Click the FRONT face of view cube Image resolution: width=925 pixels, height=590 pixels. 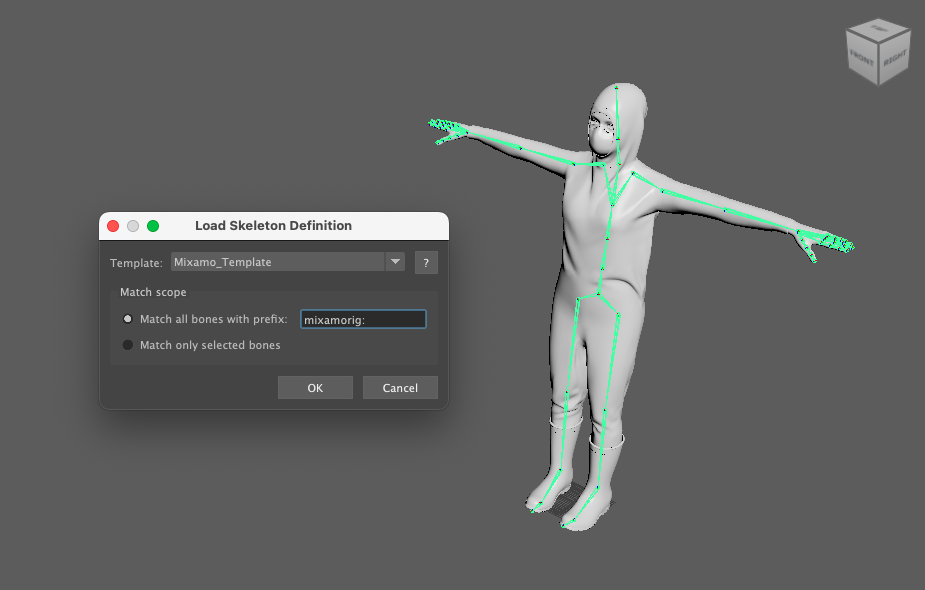point(862,58)
